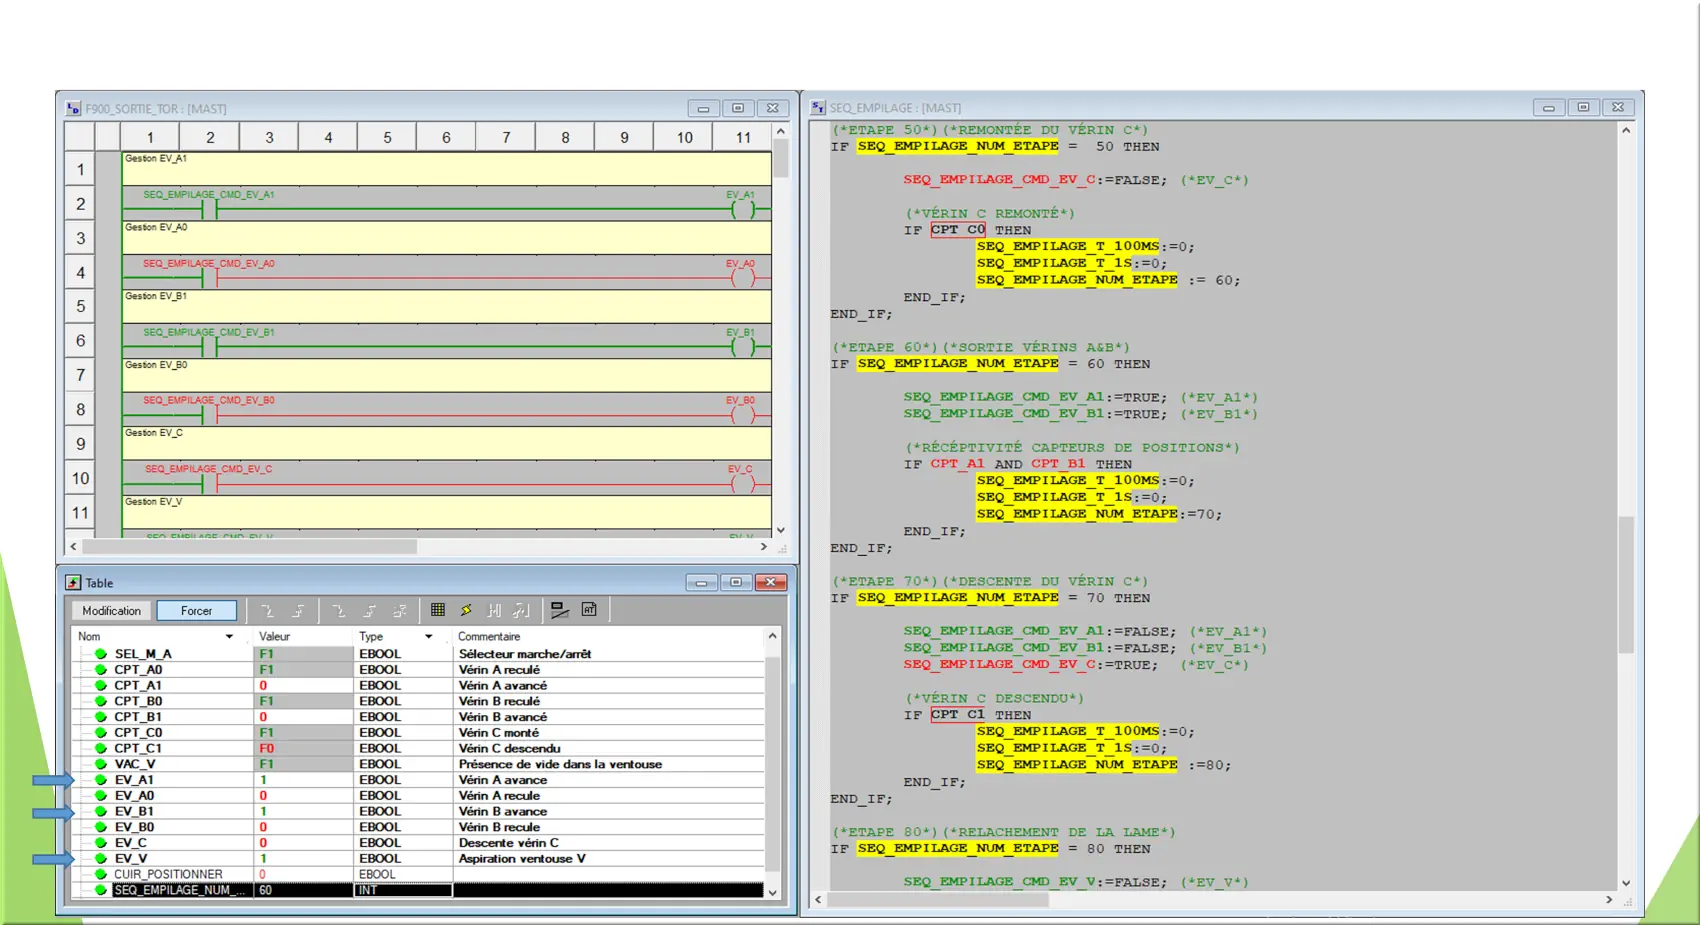The height and width of the screenshot is (925, 1700).
Task: Maximize the SEQ_EMPILAGE window
Action: pos(1583,107)
